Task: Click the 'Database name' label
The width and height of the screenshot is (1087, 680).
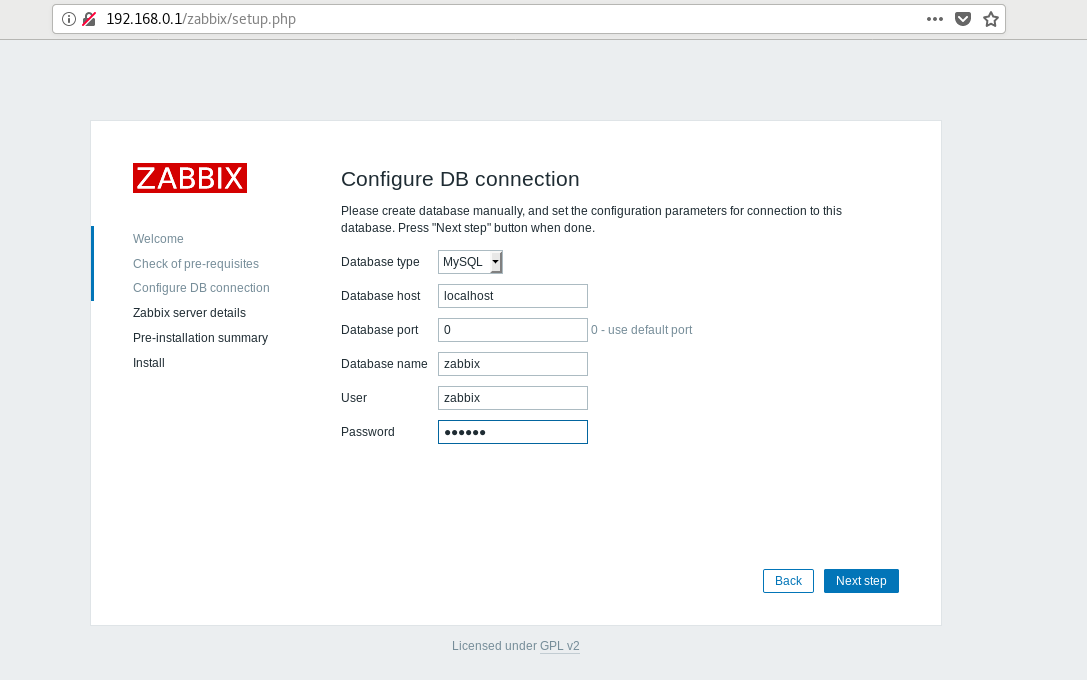Action: [x=384, y=364]
